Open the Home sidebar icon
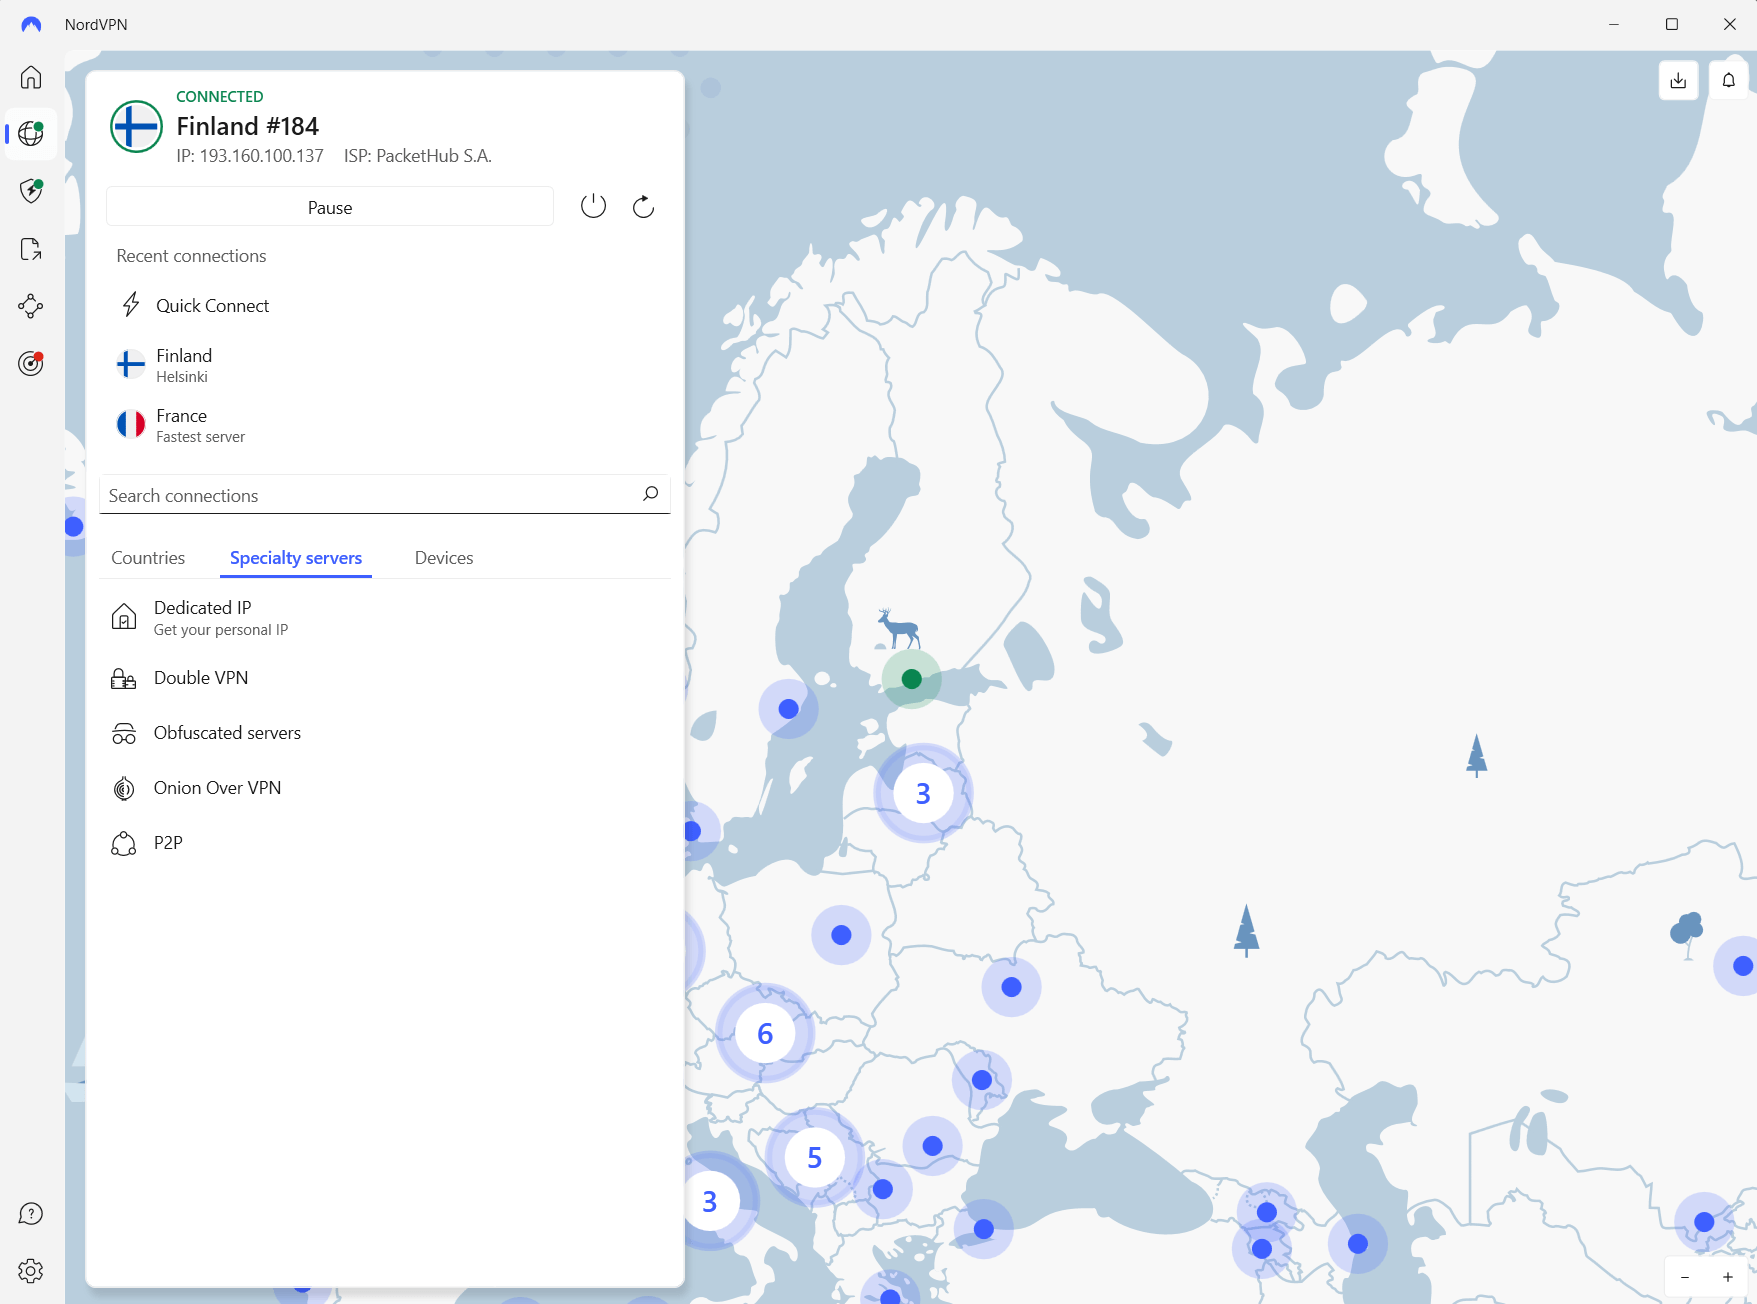This screenshot has width=1757, height=1304. 31,77
